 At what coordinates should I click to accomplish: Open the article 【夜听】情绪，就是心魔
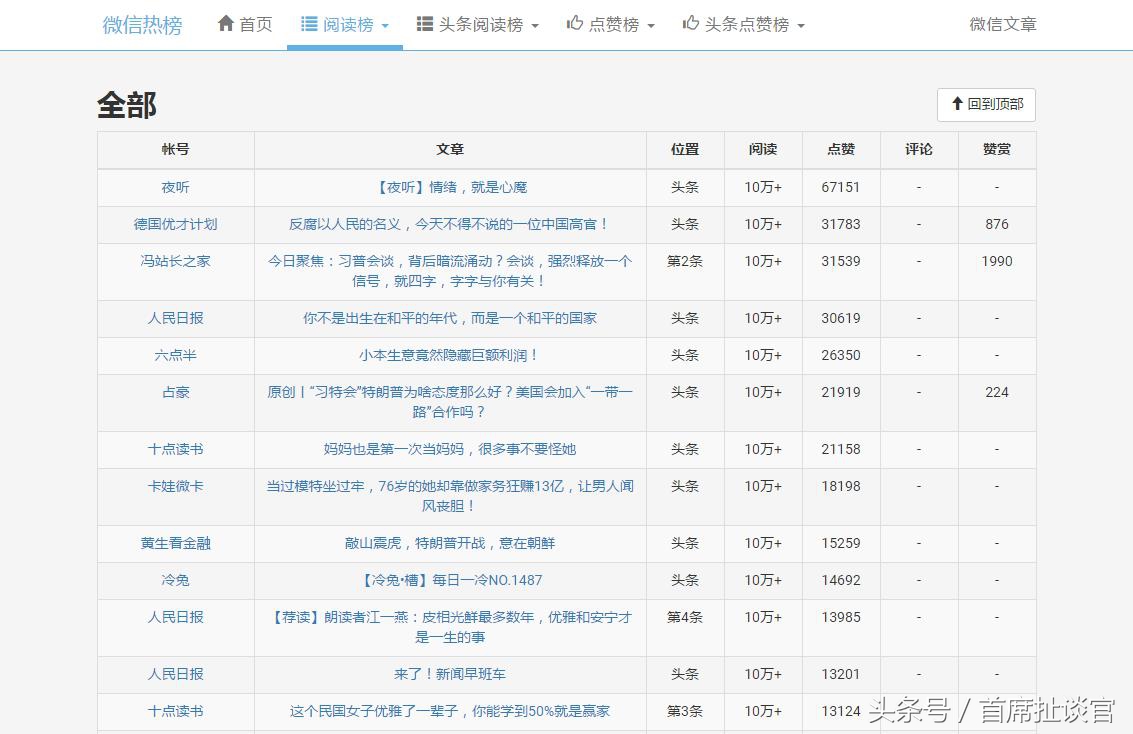click(451, 187)
